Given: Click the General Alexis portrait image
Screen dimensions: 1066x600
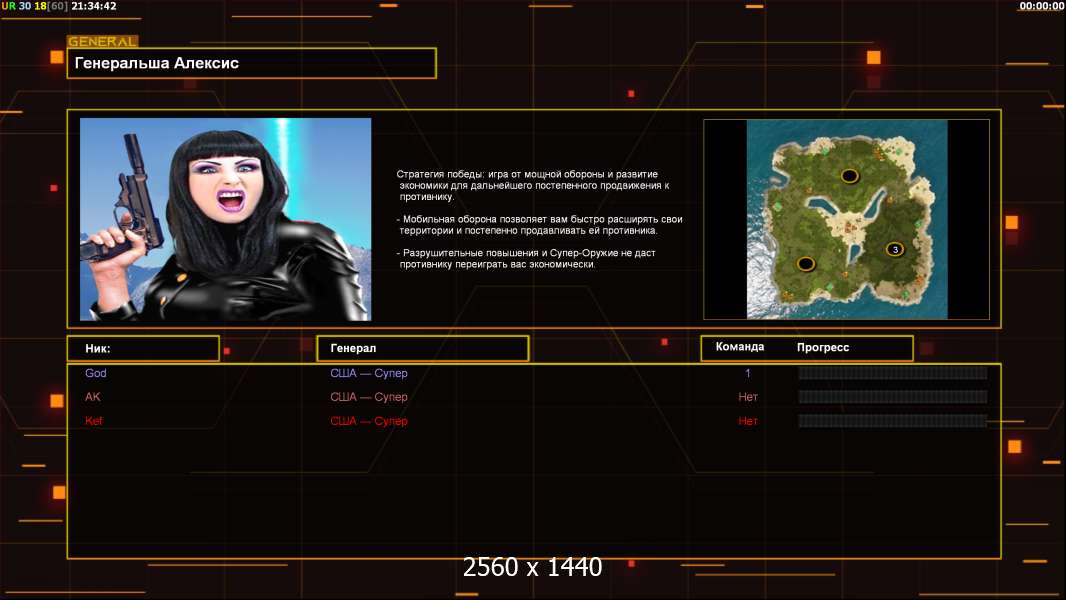Looking at the screenshot, I should click(x=225, y=219).
